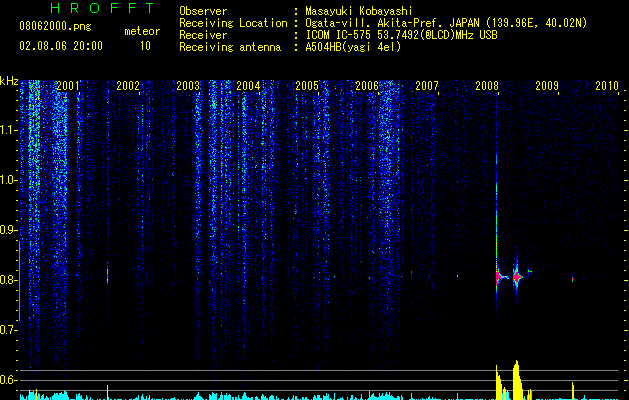Click the 2006 time axis label
This screenshot has height=400, width=629.
(x=367, y=85)
